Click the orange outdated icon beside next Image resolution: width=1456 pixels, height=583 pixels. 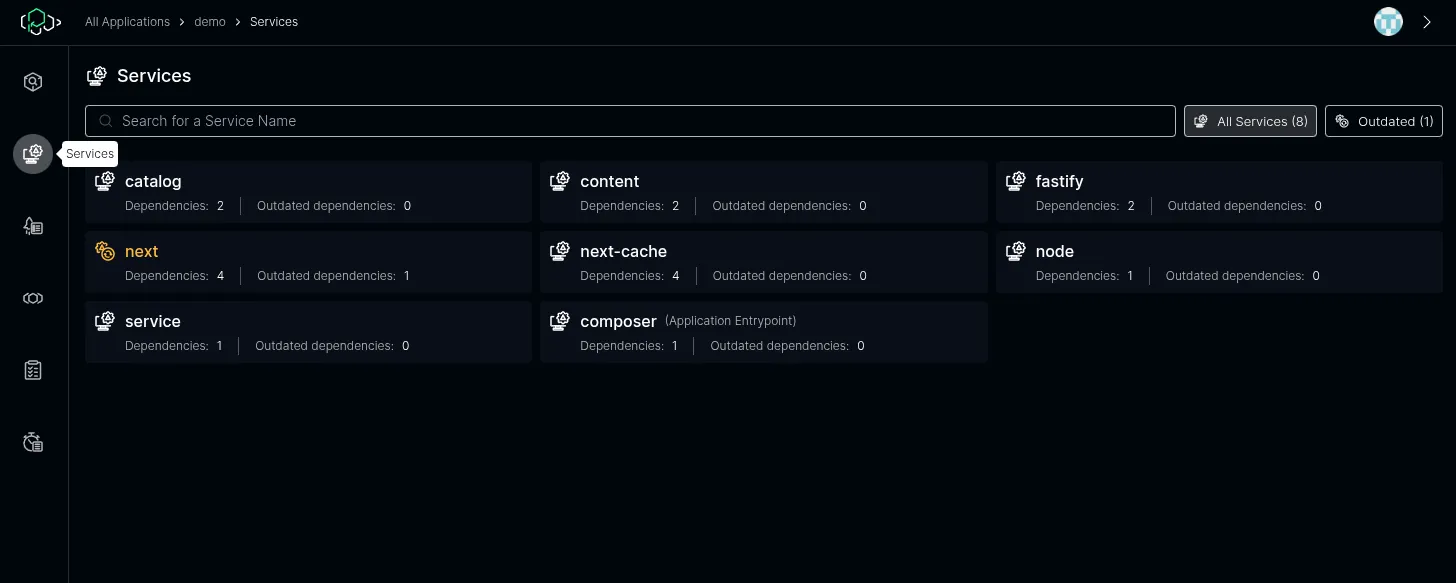105,251
